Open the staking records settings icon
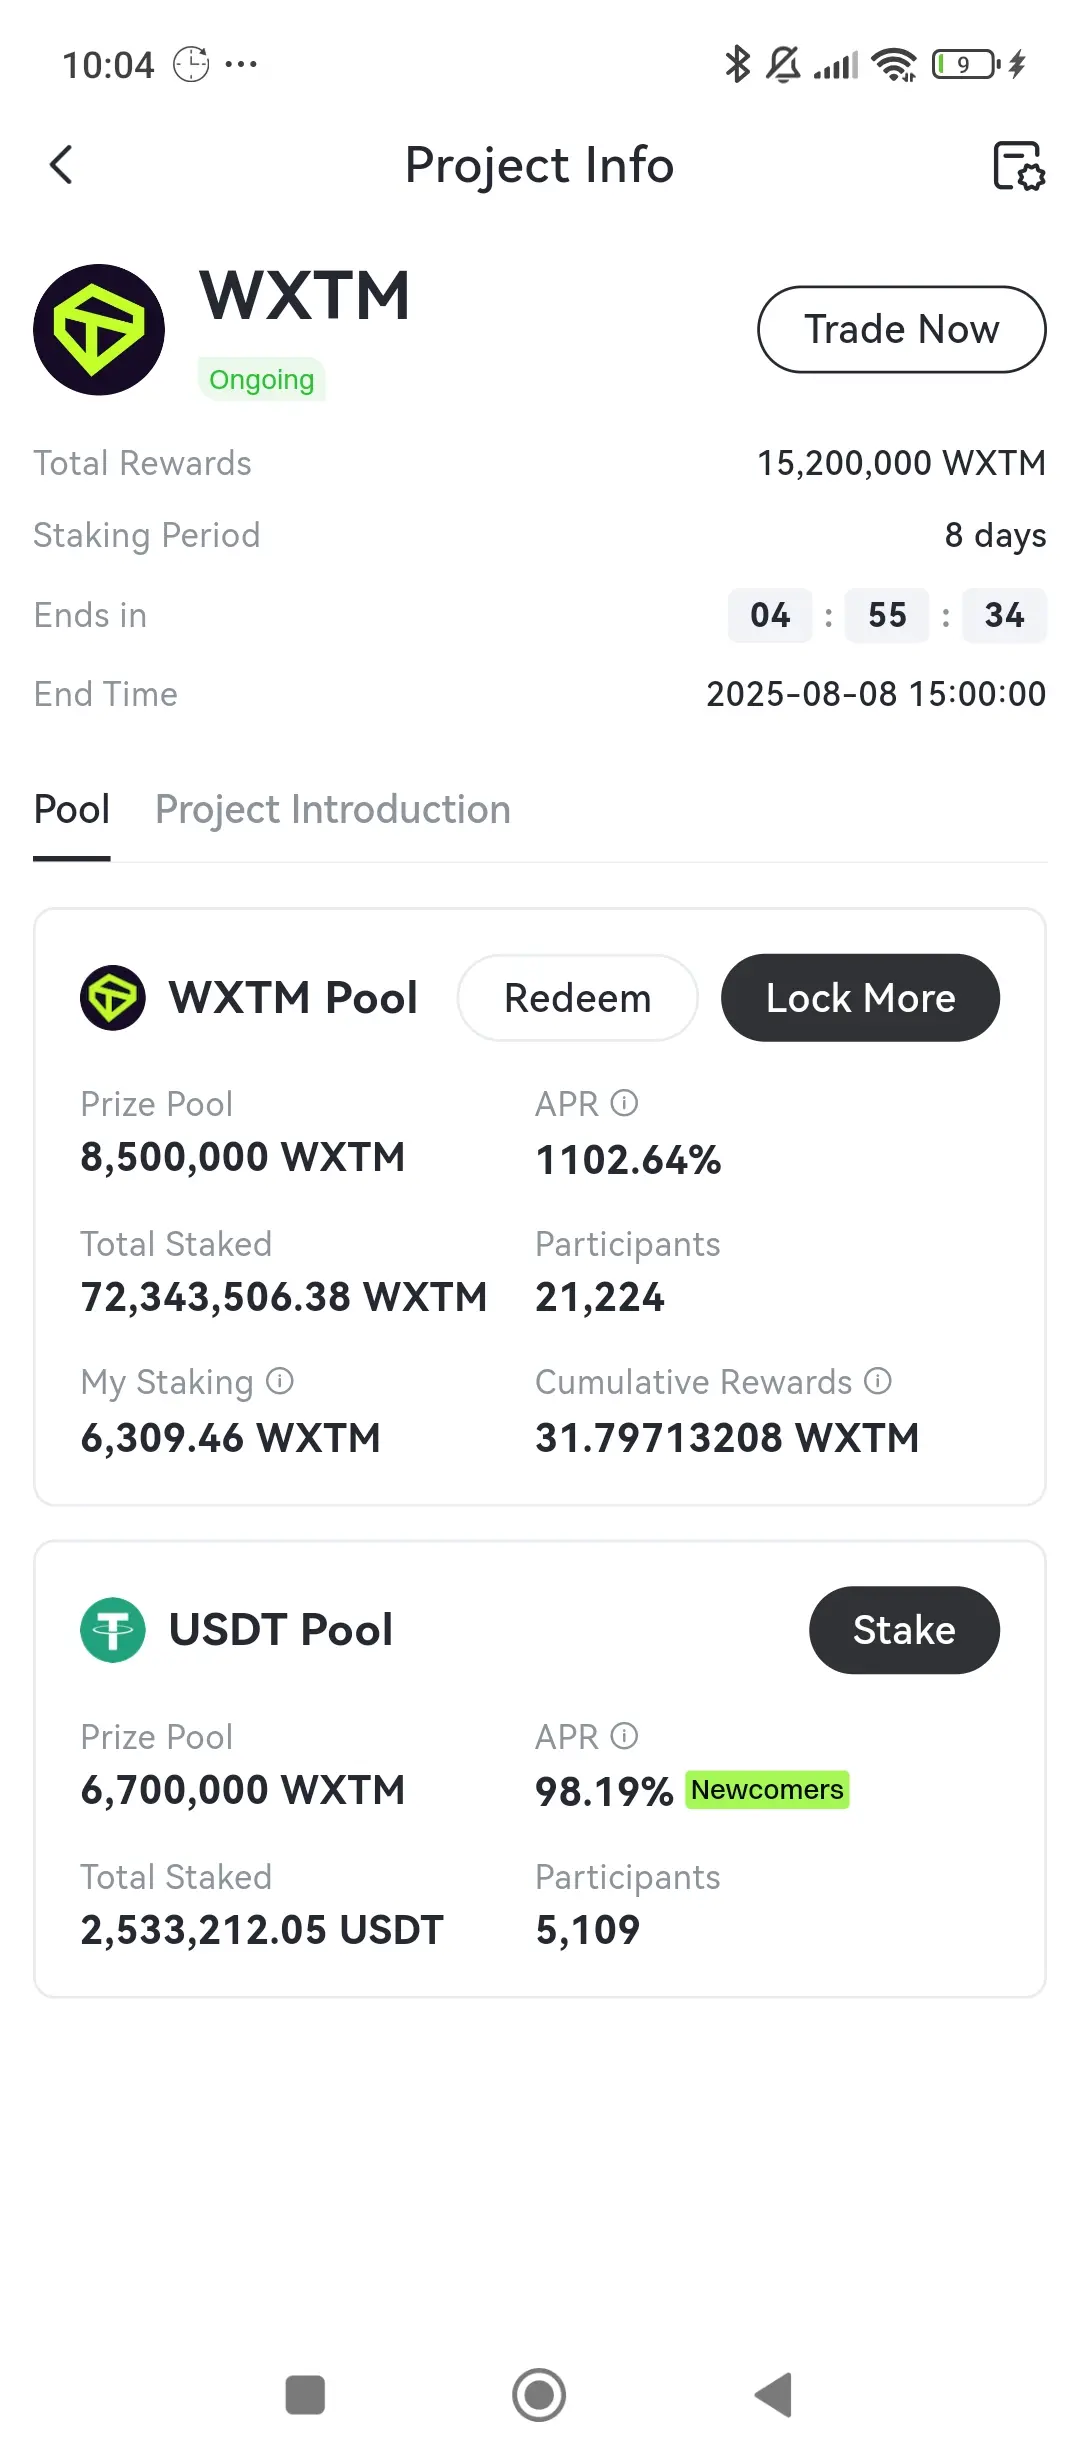This screenshot has height=2460, width=1080. (1018, 165)
